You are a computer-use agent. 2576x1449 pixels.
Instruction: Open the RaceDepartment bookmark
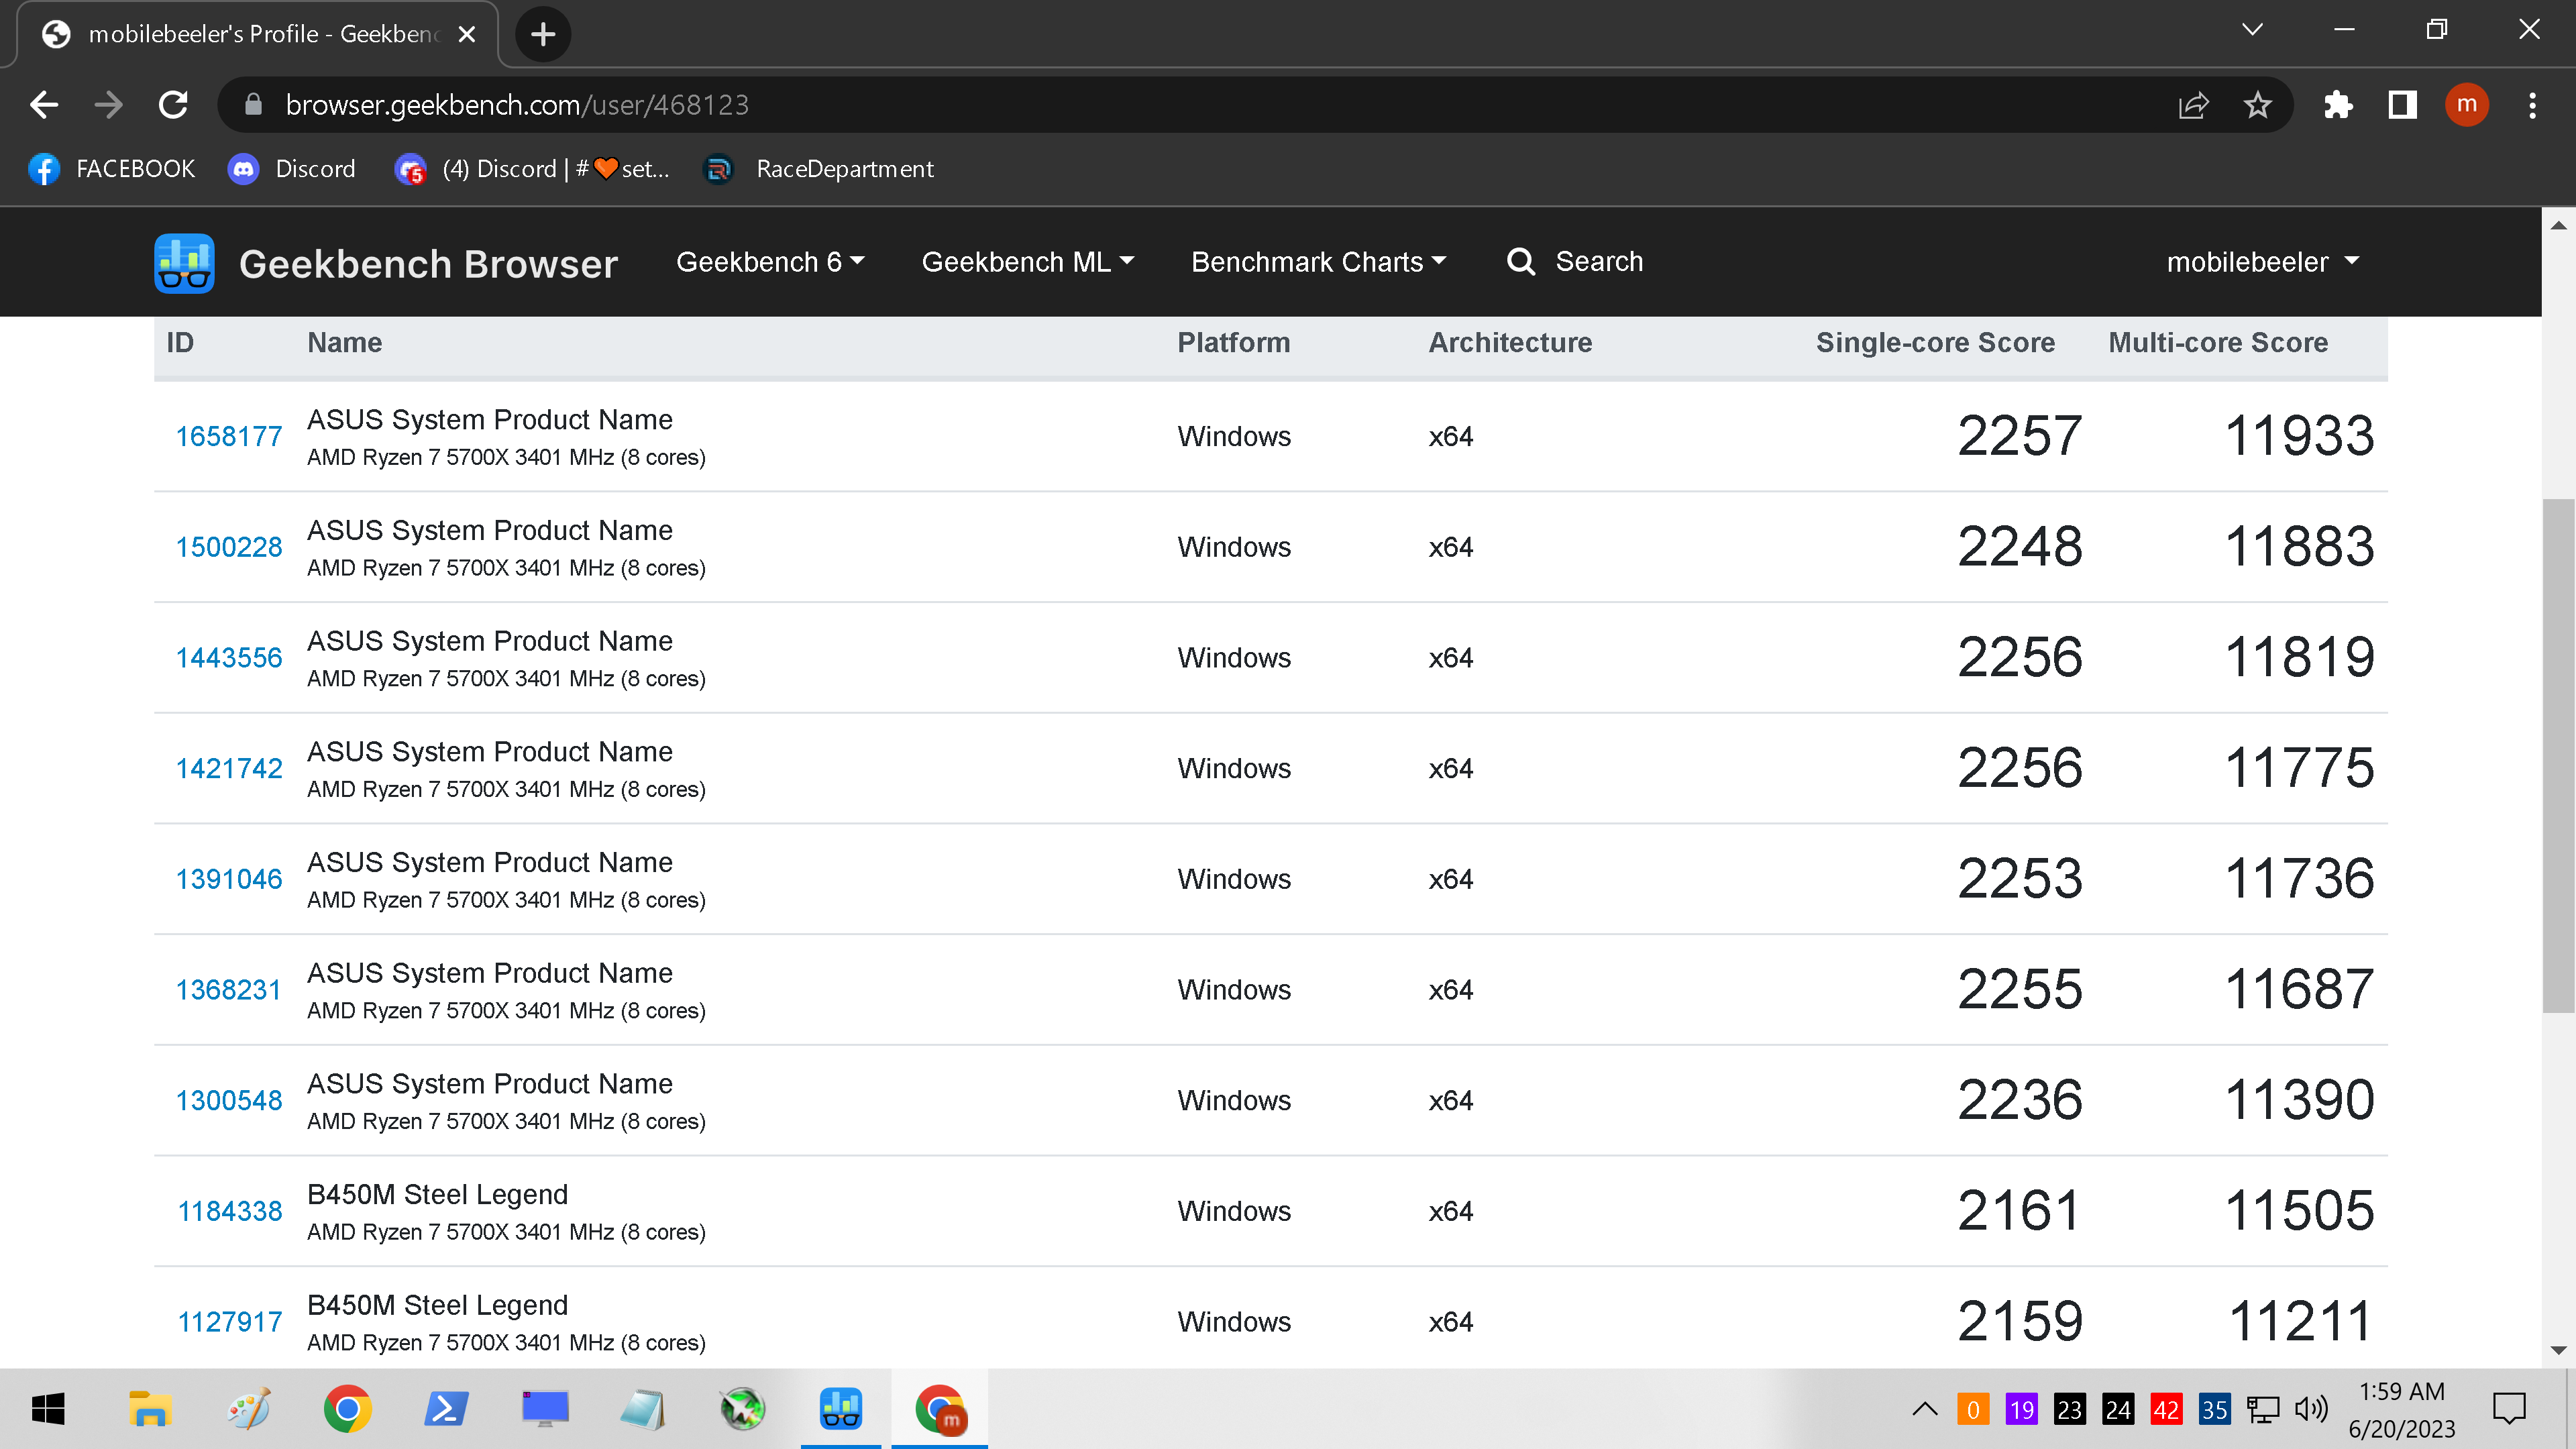(x=819, y=168)
